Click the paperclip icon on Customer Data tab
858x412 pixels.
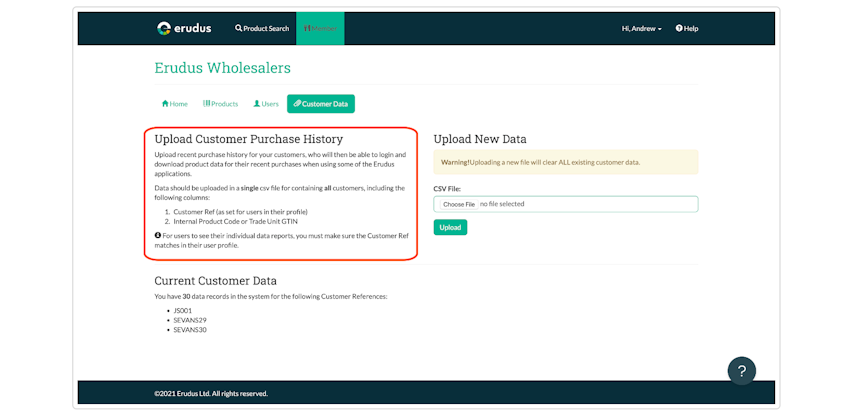(x=297, y=103)
